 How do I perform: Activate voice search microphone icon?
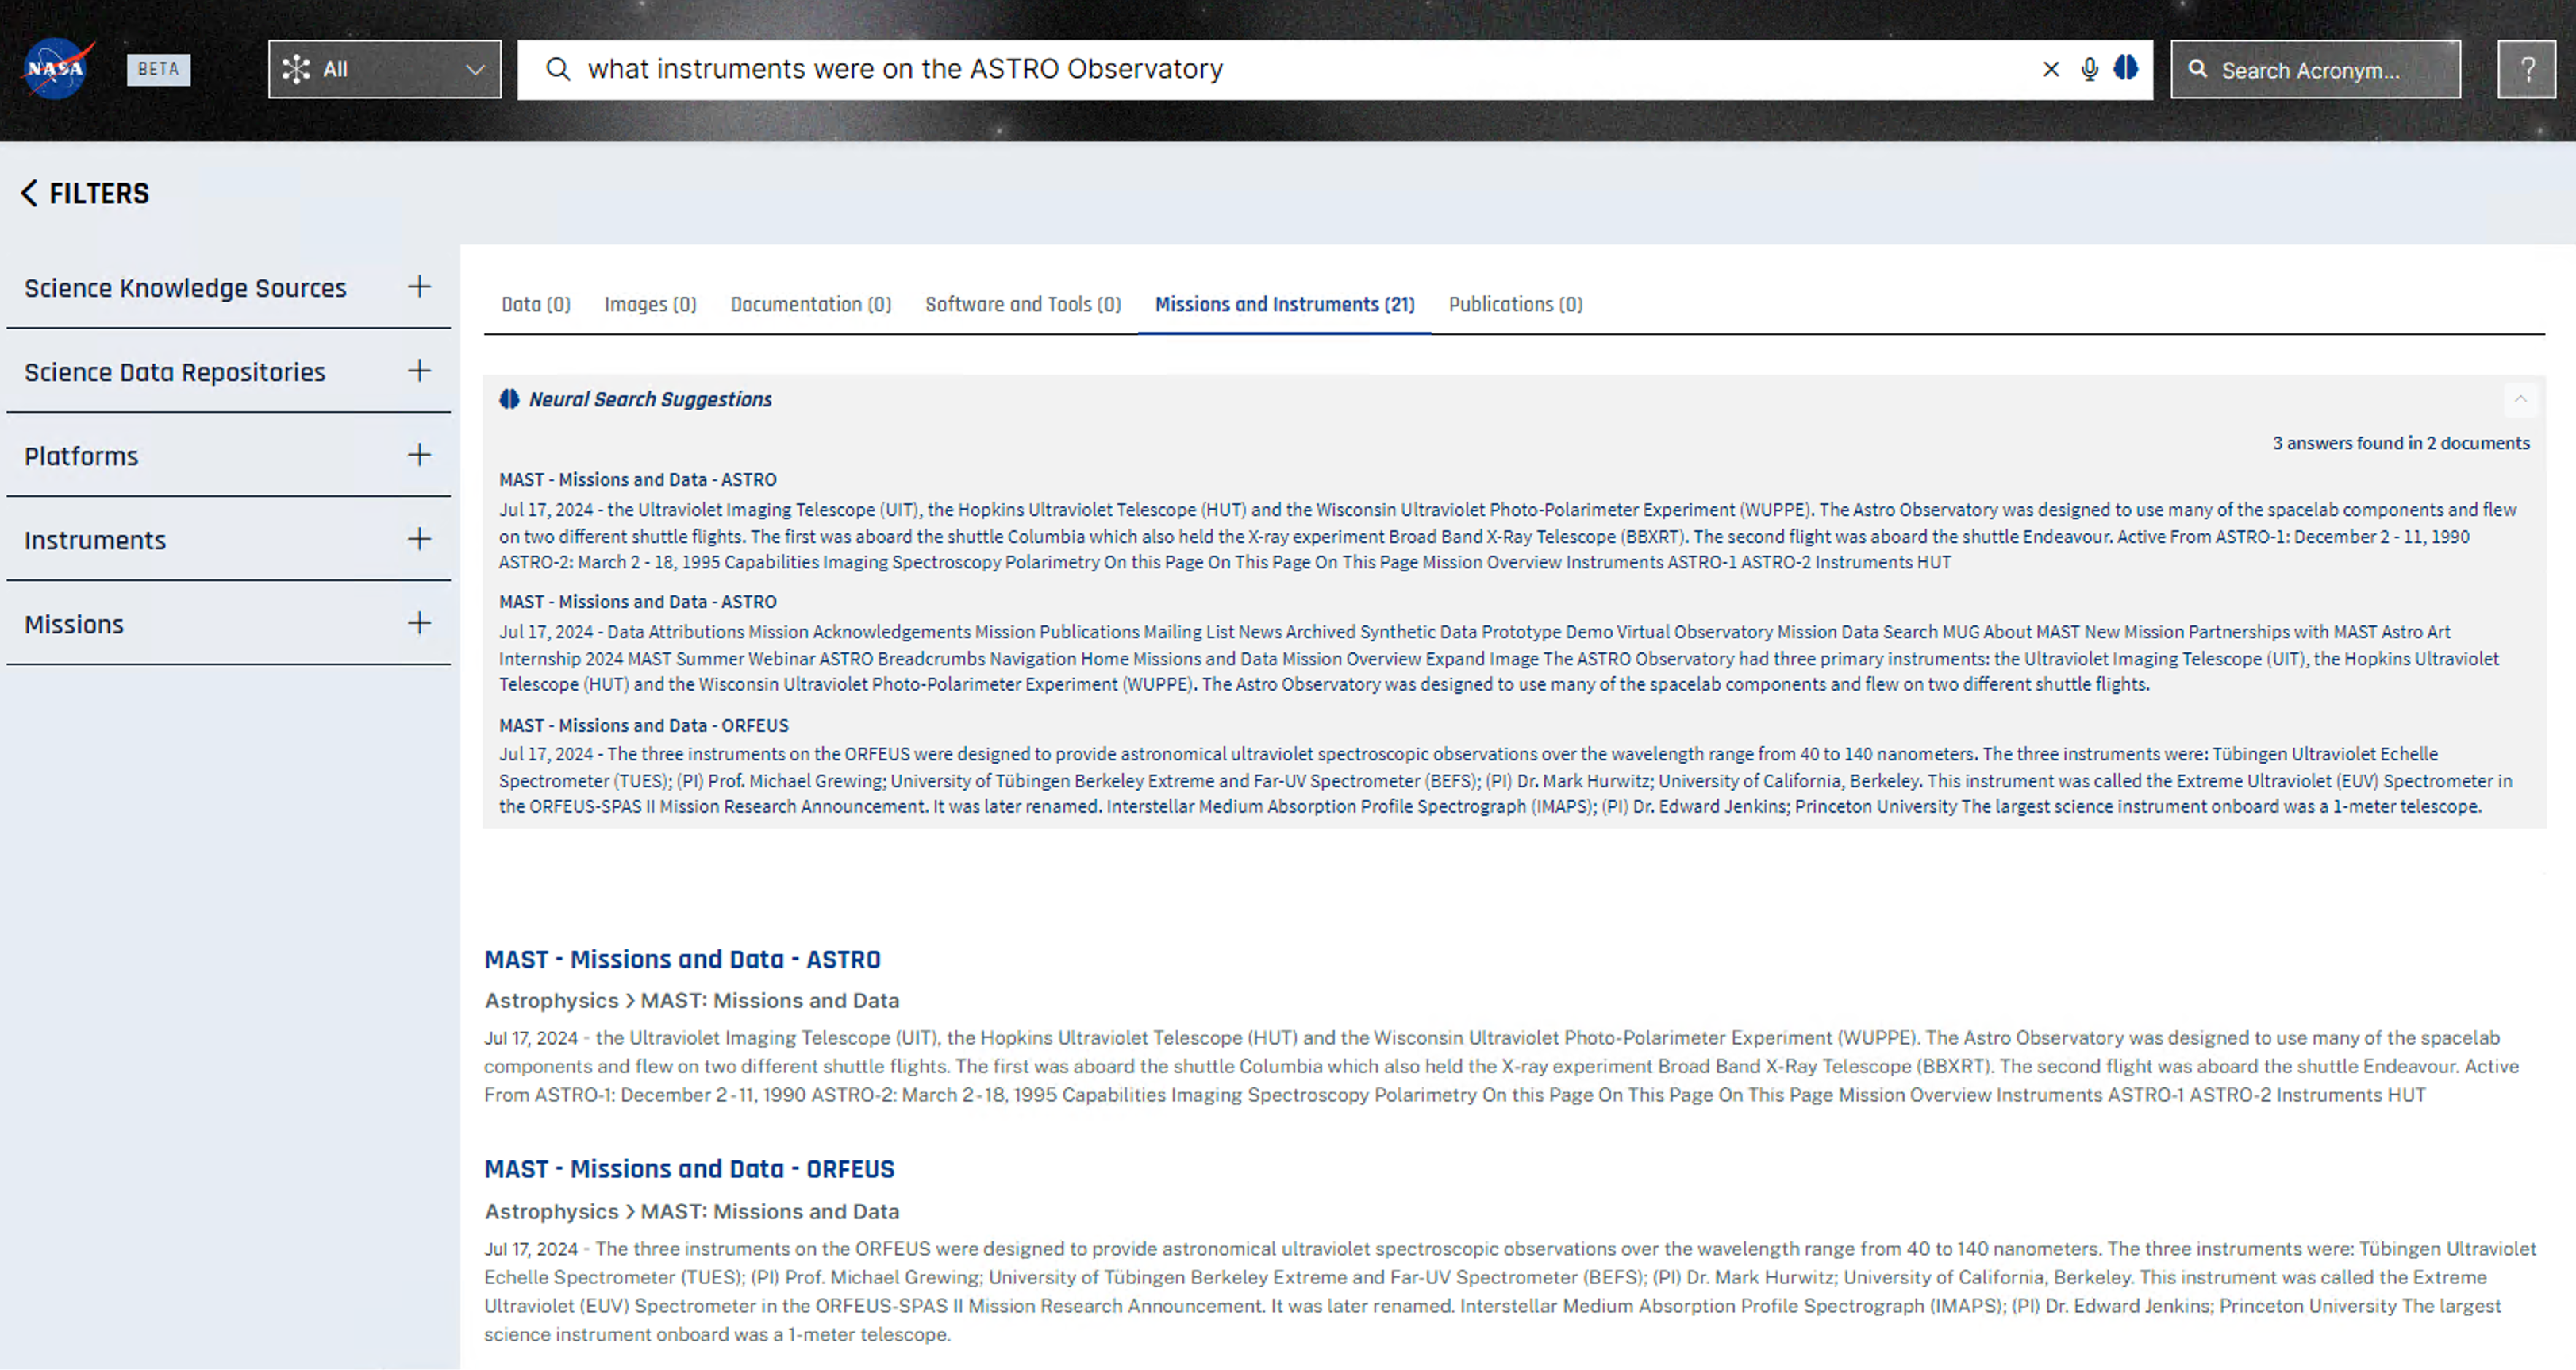pyautogui.click(x=2089, y=69)
